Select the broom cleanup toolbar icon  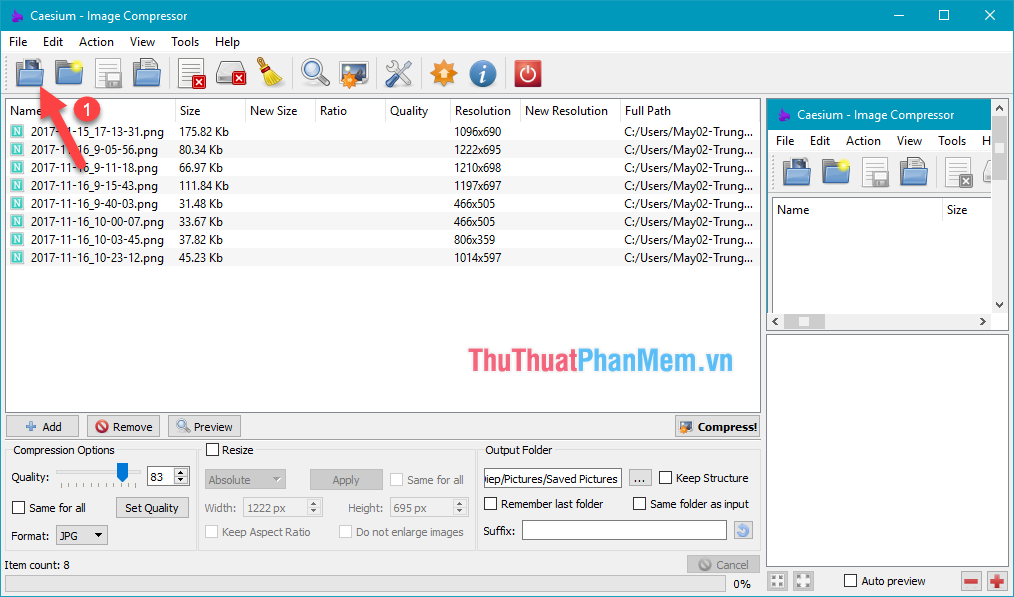click(270, 73)
